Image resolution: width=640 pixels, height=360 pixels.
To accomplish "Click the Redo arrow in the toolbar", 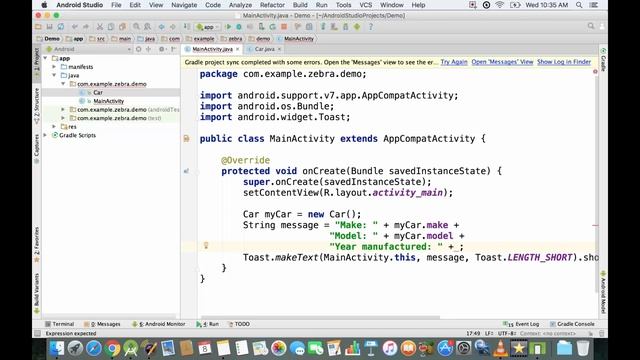I will pyautogui.click(x=86, y=27).
